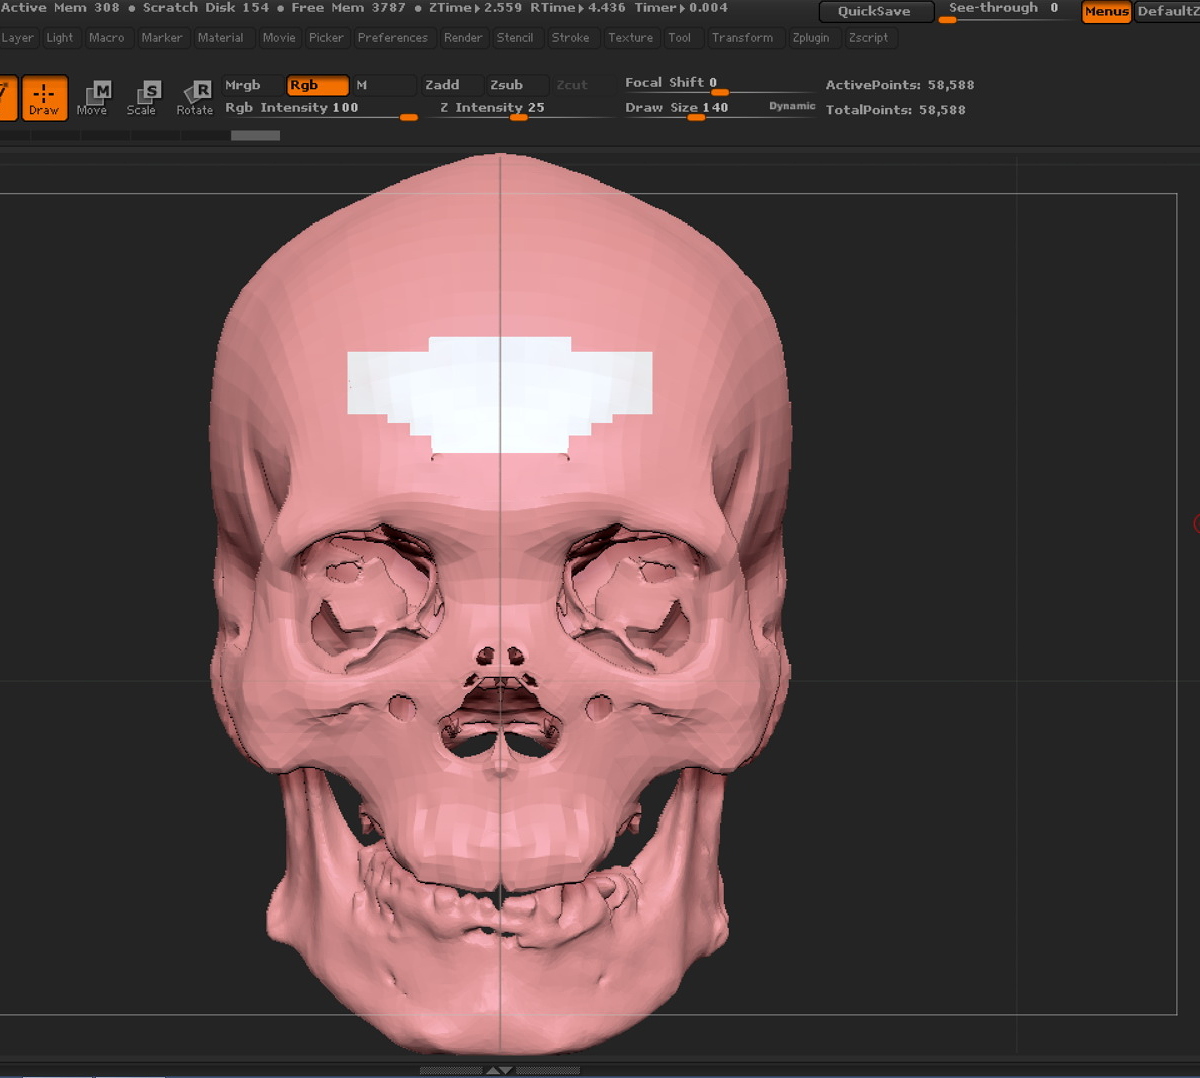This screenshot has width=1200, height=1078.
Task: Click the Scratch Disk 154 status
Action: pos(205,8)
